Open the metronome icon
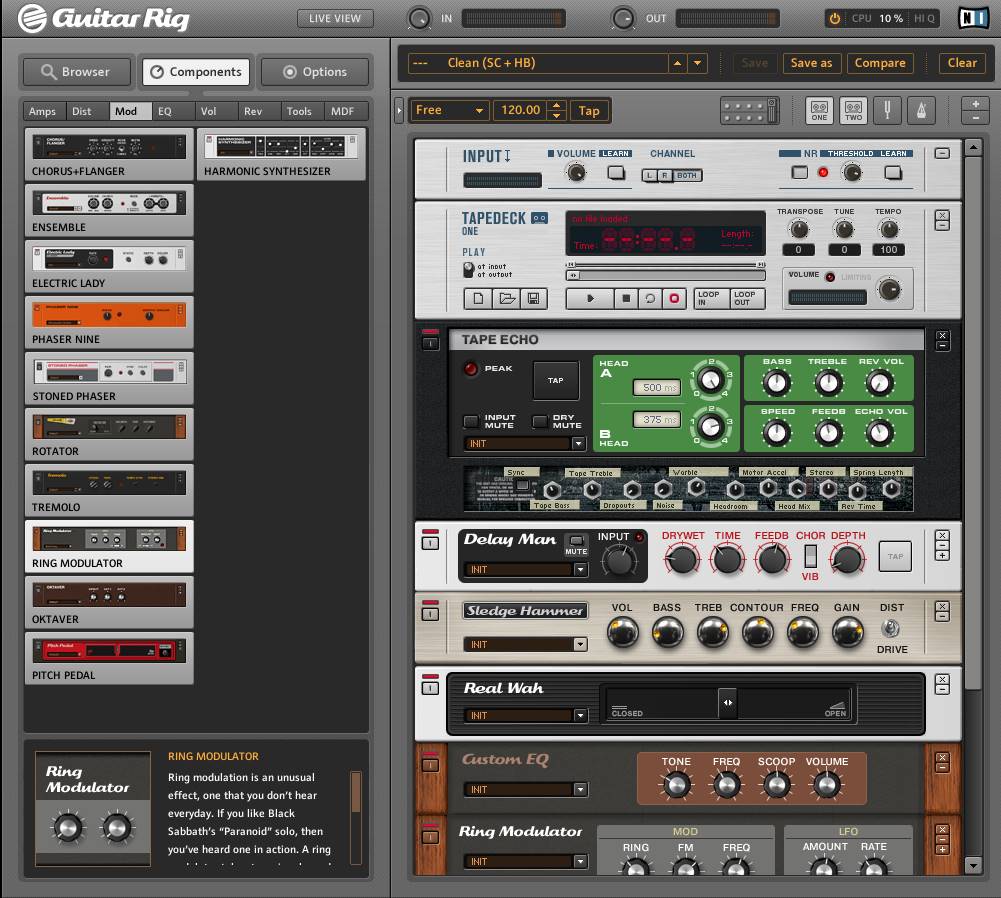This screenshot has width=1001, height=898. point(921,110)
